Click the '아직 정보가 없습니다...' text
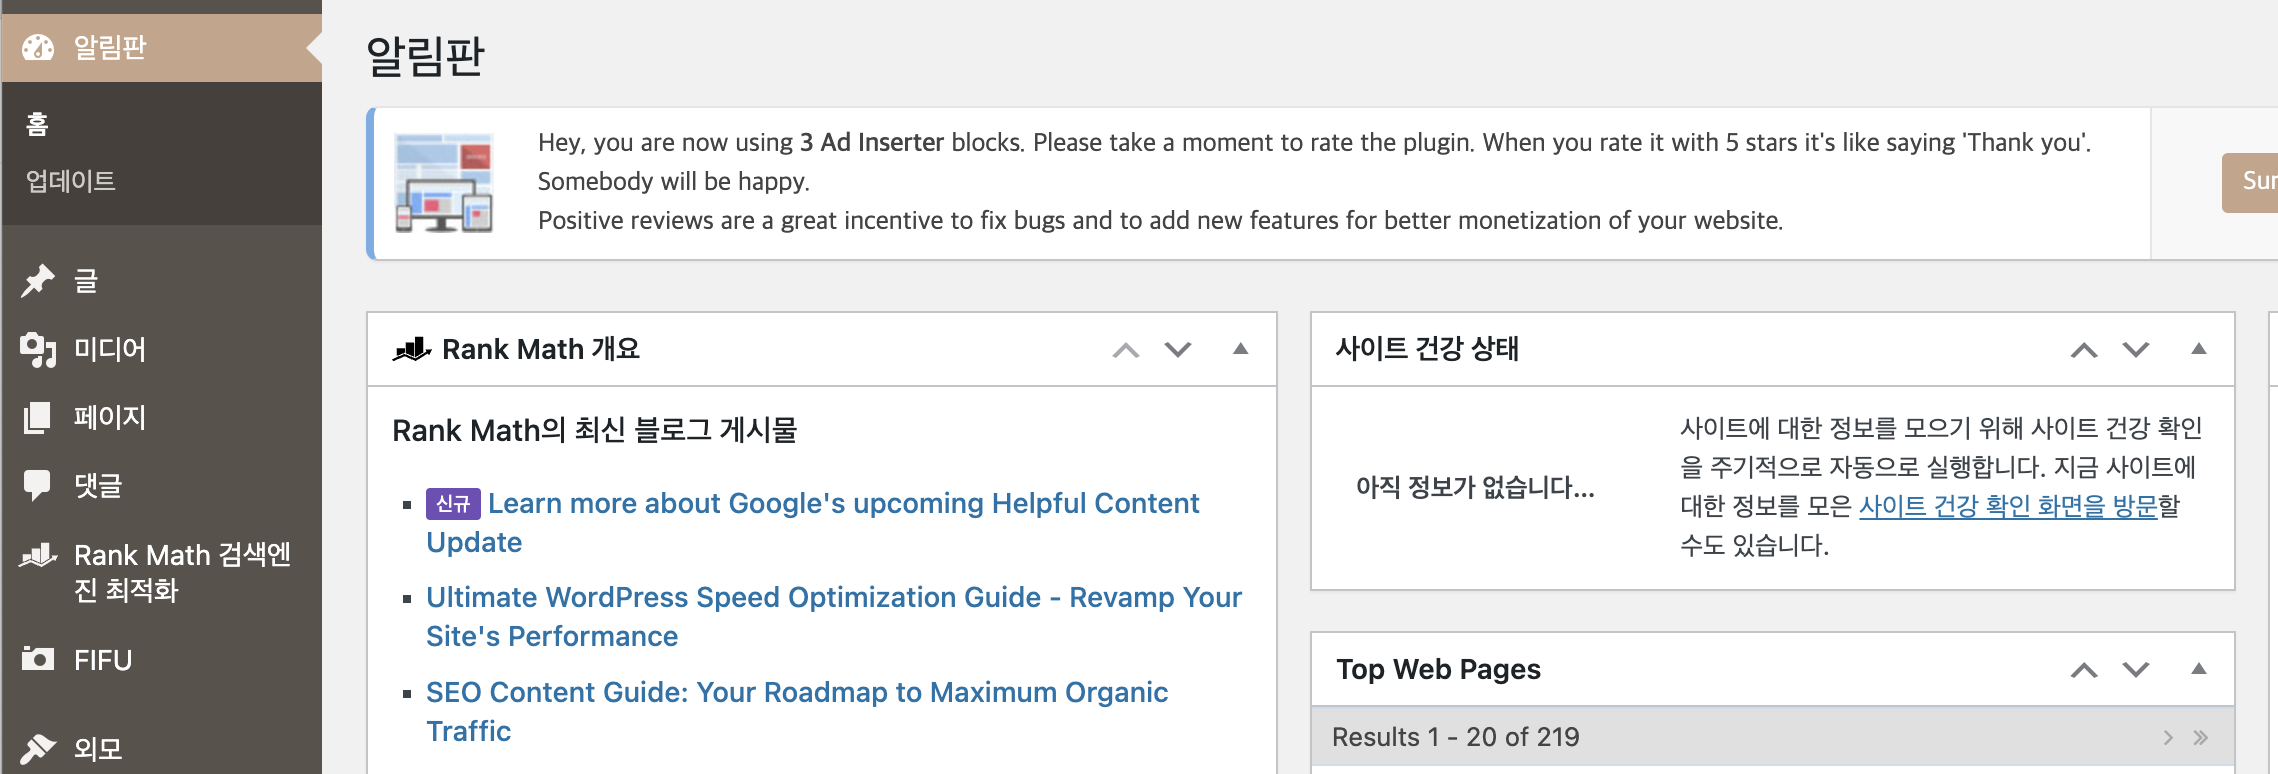 (1475, 487)
